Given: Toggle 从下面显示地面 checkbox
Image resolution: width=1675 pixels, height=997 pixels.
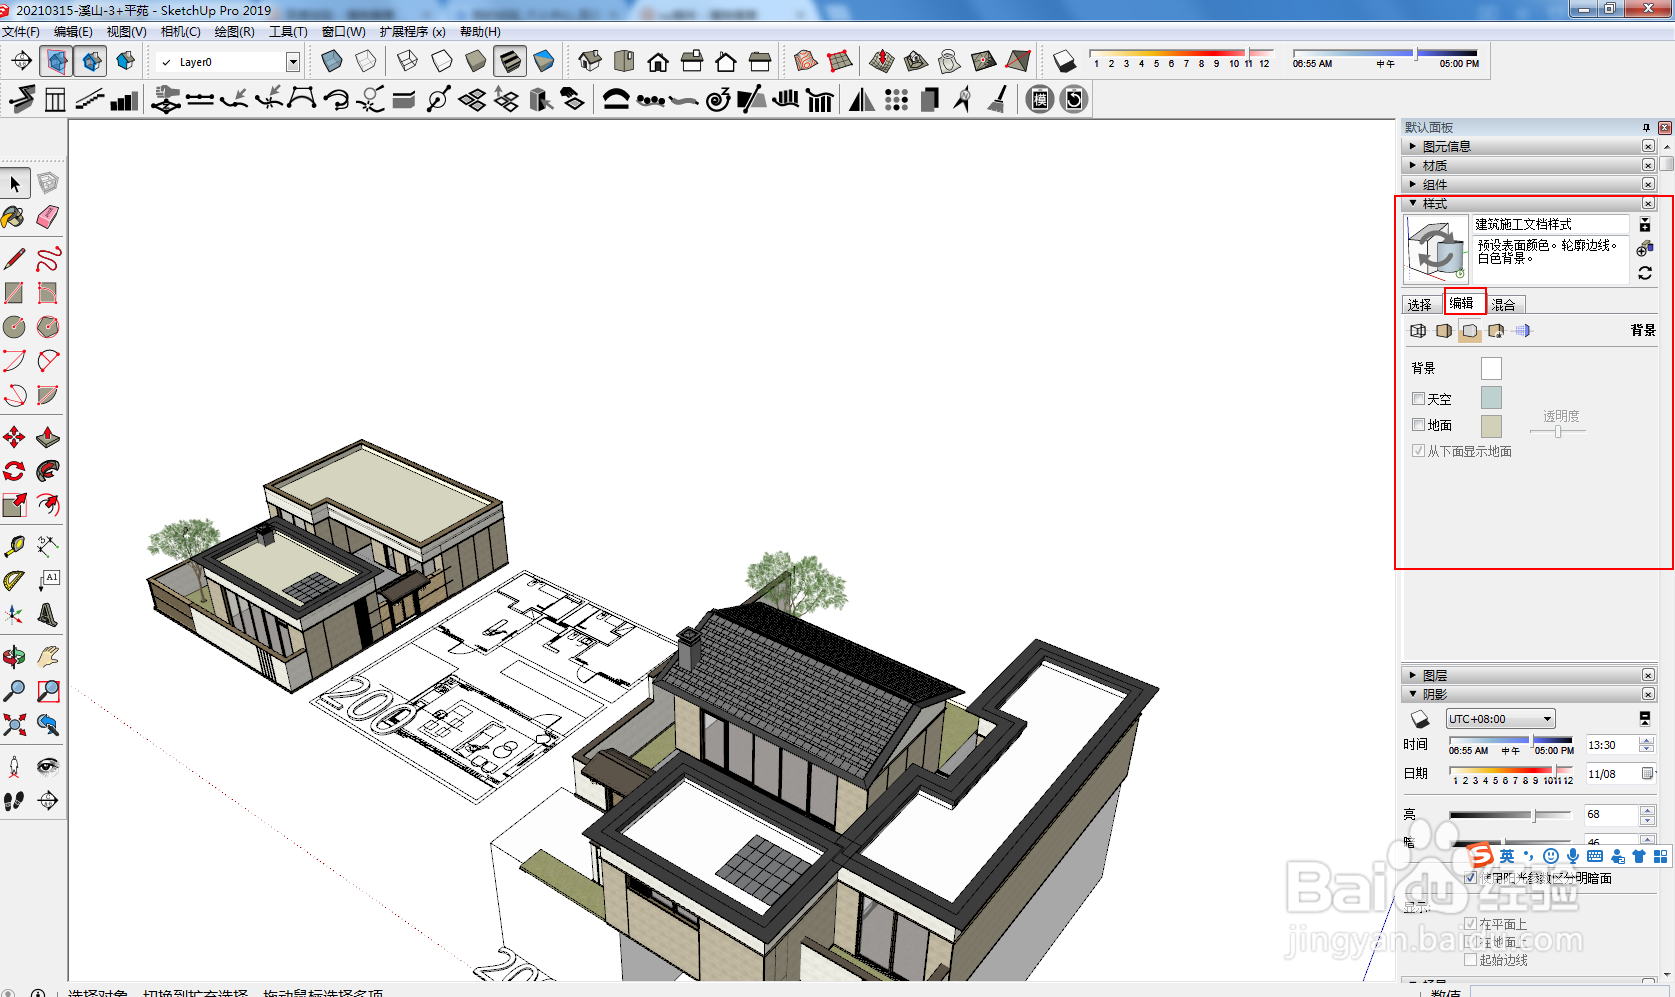Looking at the screenshot, I should (x=1418, y=451).
